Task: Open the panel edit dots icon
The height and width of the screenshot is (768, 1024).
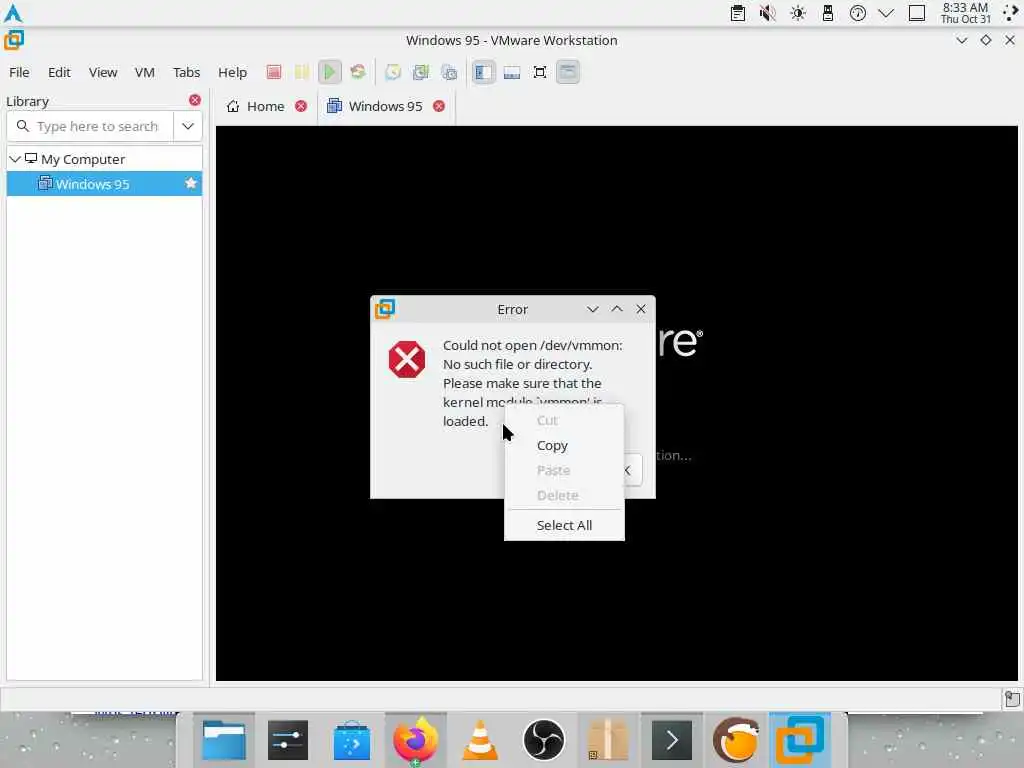Action: 1010,13
